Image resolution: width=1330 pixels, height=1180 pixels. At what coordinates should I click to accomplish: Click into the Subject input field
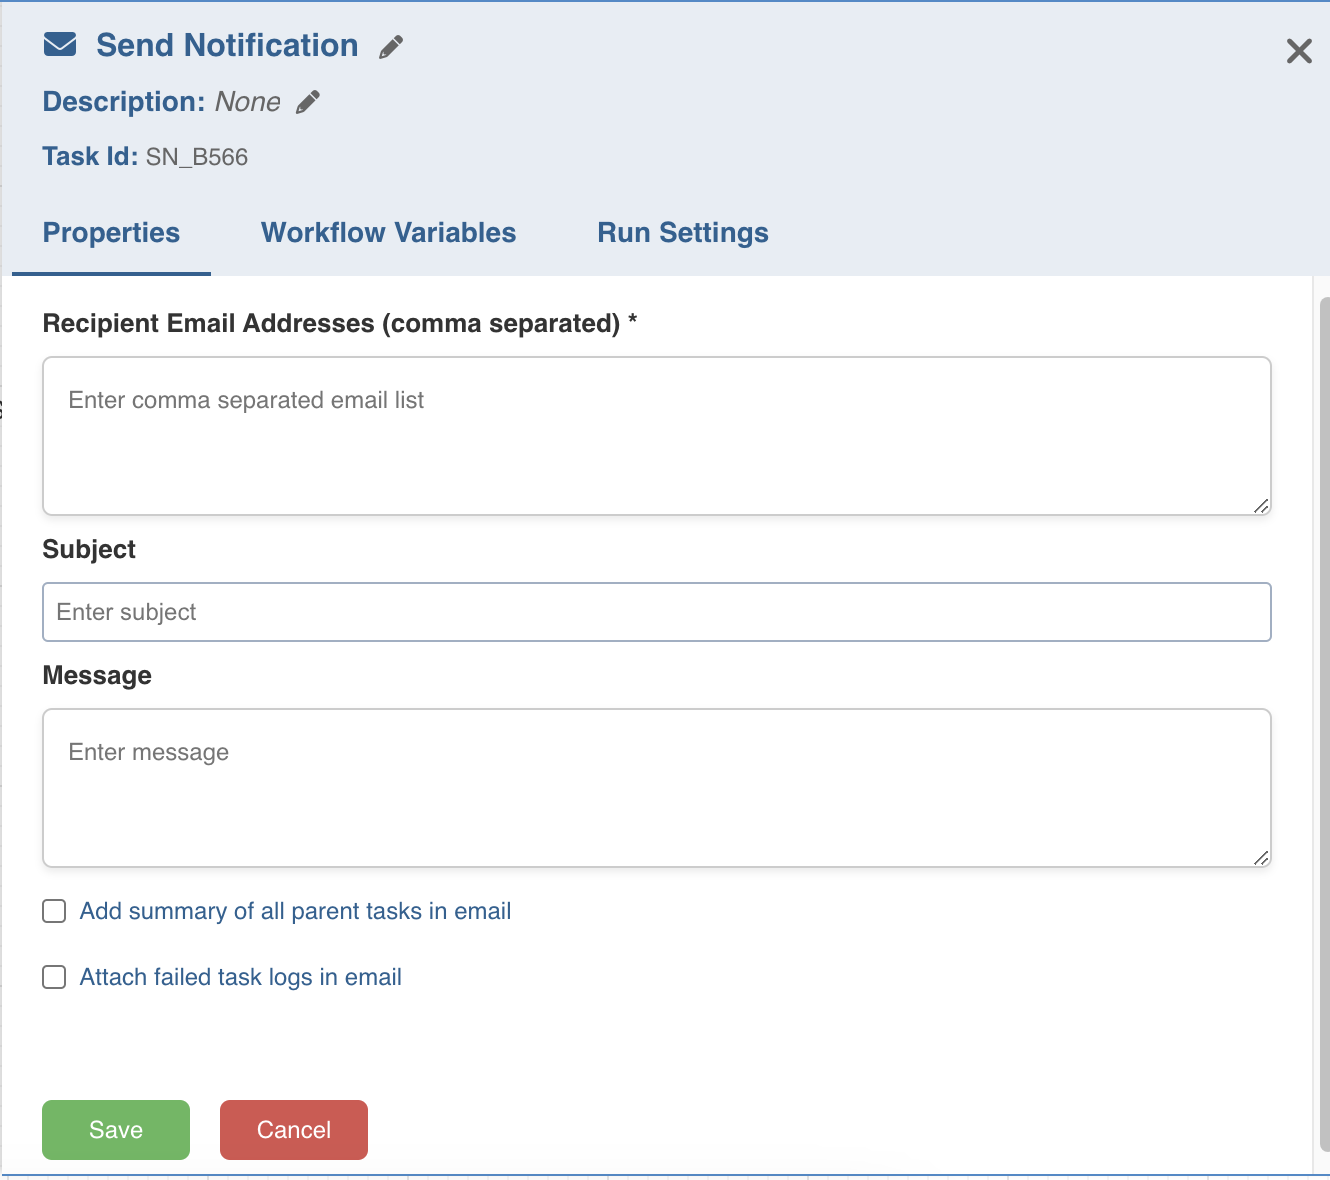tap(657, 612)
